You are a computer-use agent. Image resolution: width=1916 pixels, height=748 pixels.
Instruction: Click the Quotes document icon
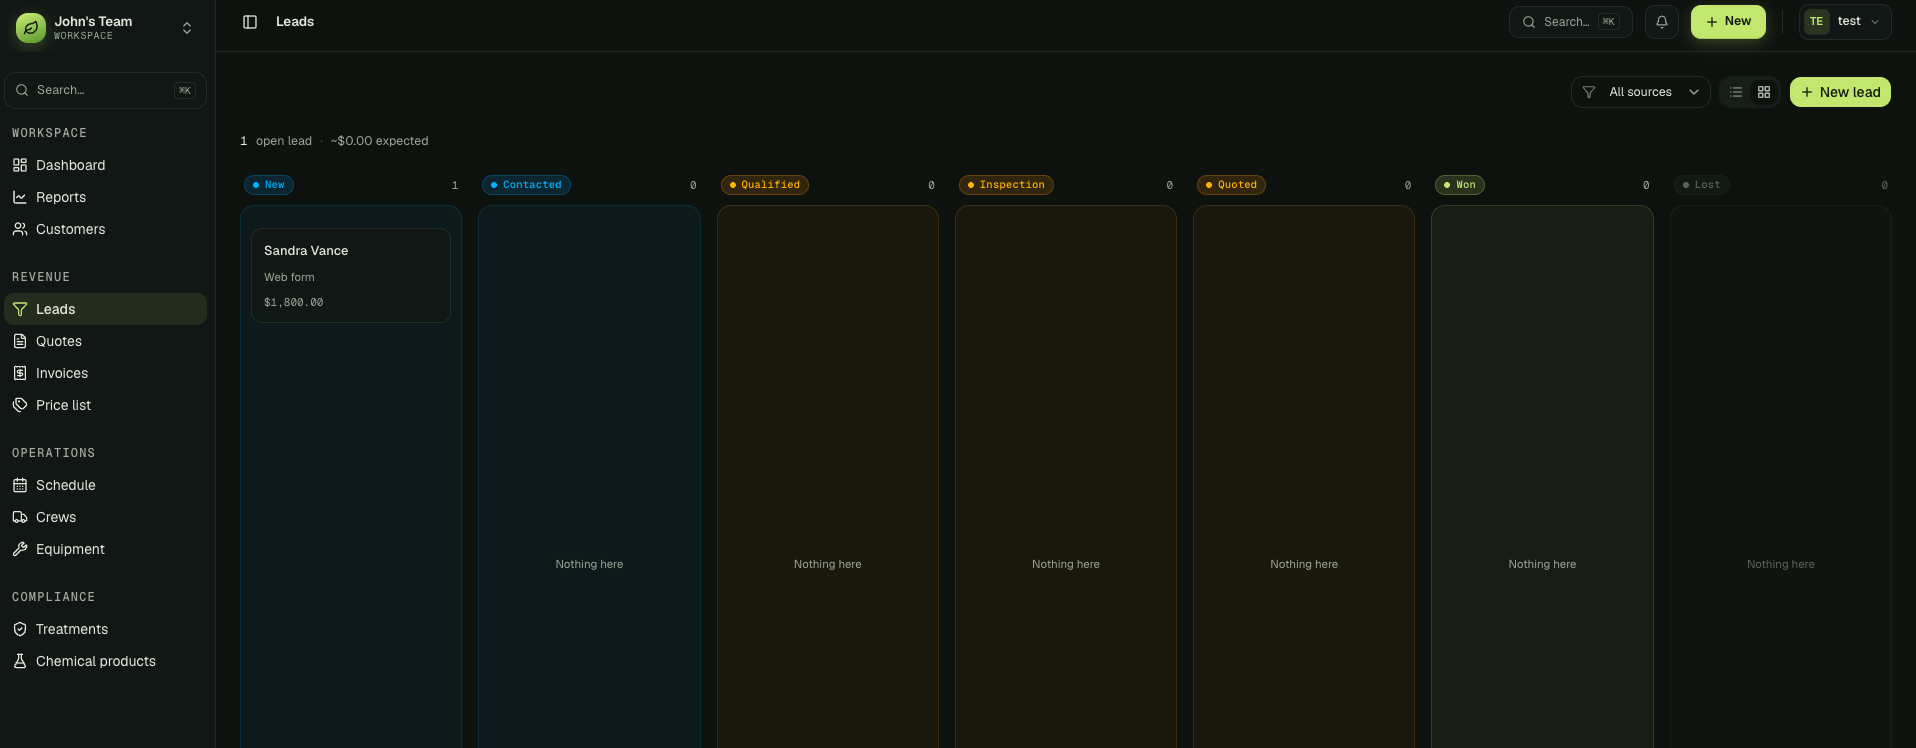tap(20, 341)
